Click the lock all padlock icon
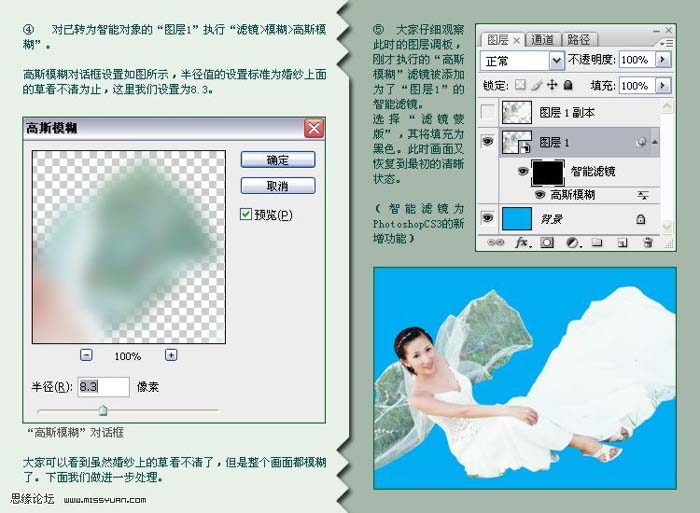This screenshot has height=513, width=700. 568,86
